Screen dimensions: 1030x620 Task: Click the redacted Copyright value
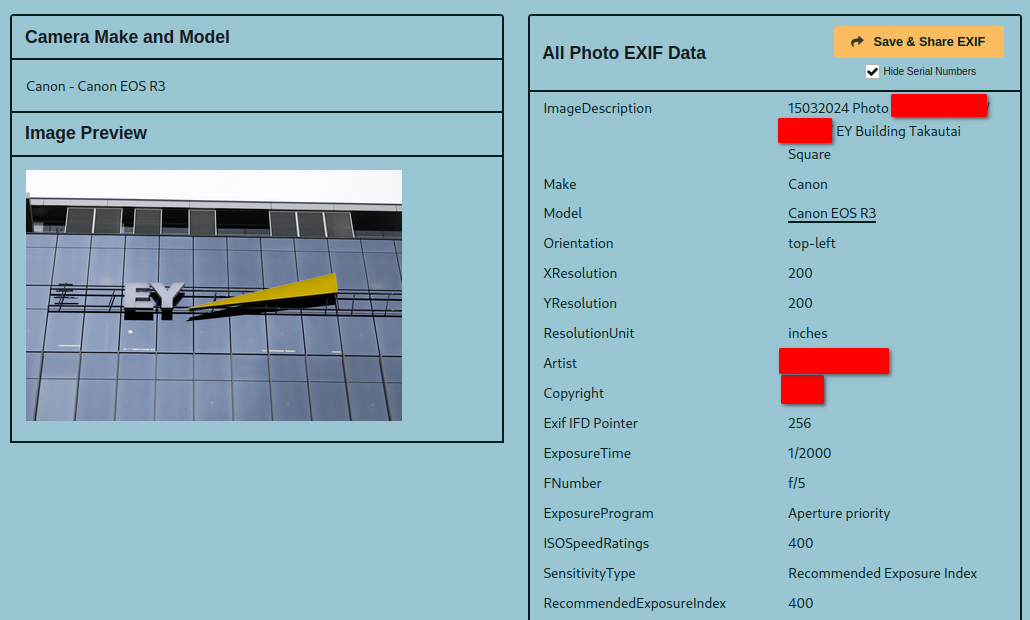[x=802, y=390]
